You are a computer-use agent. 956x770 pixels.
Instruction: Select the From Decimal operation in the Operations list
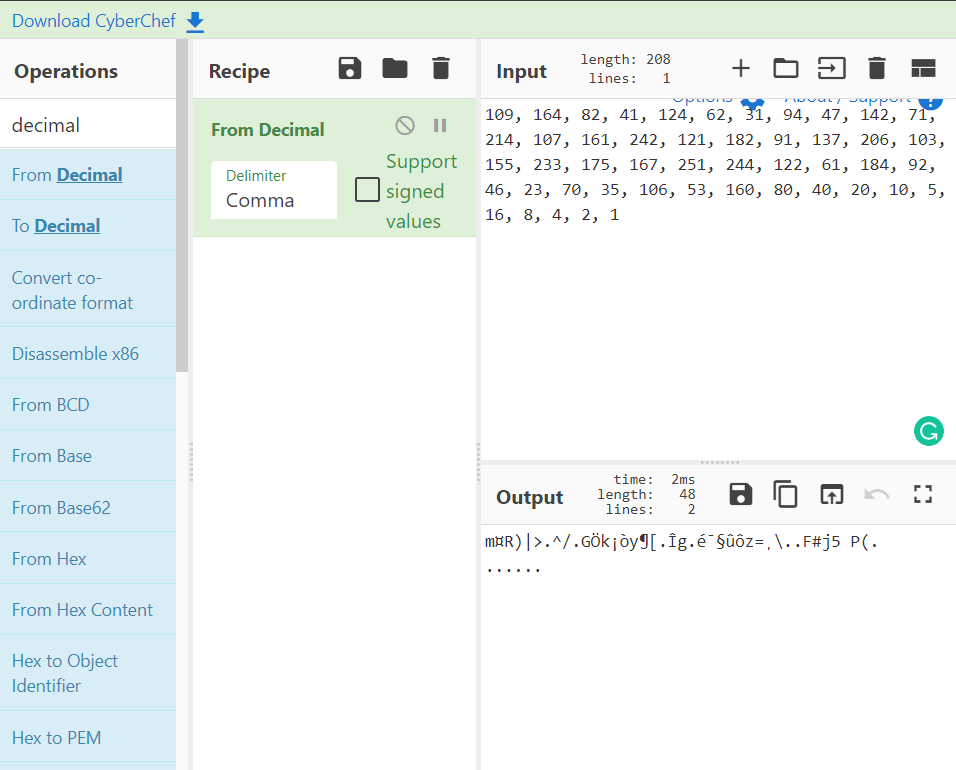88,175
